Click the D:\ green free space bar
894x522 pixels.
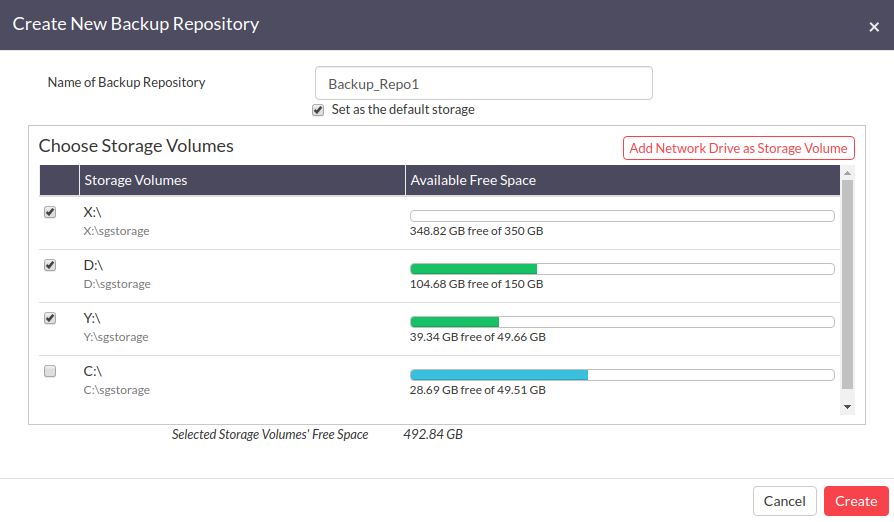pyautogui.click(x=473, y=269)
